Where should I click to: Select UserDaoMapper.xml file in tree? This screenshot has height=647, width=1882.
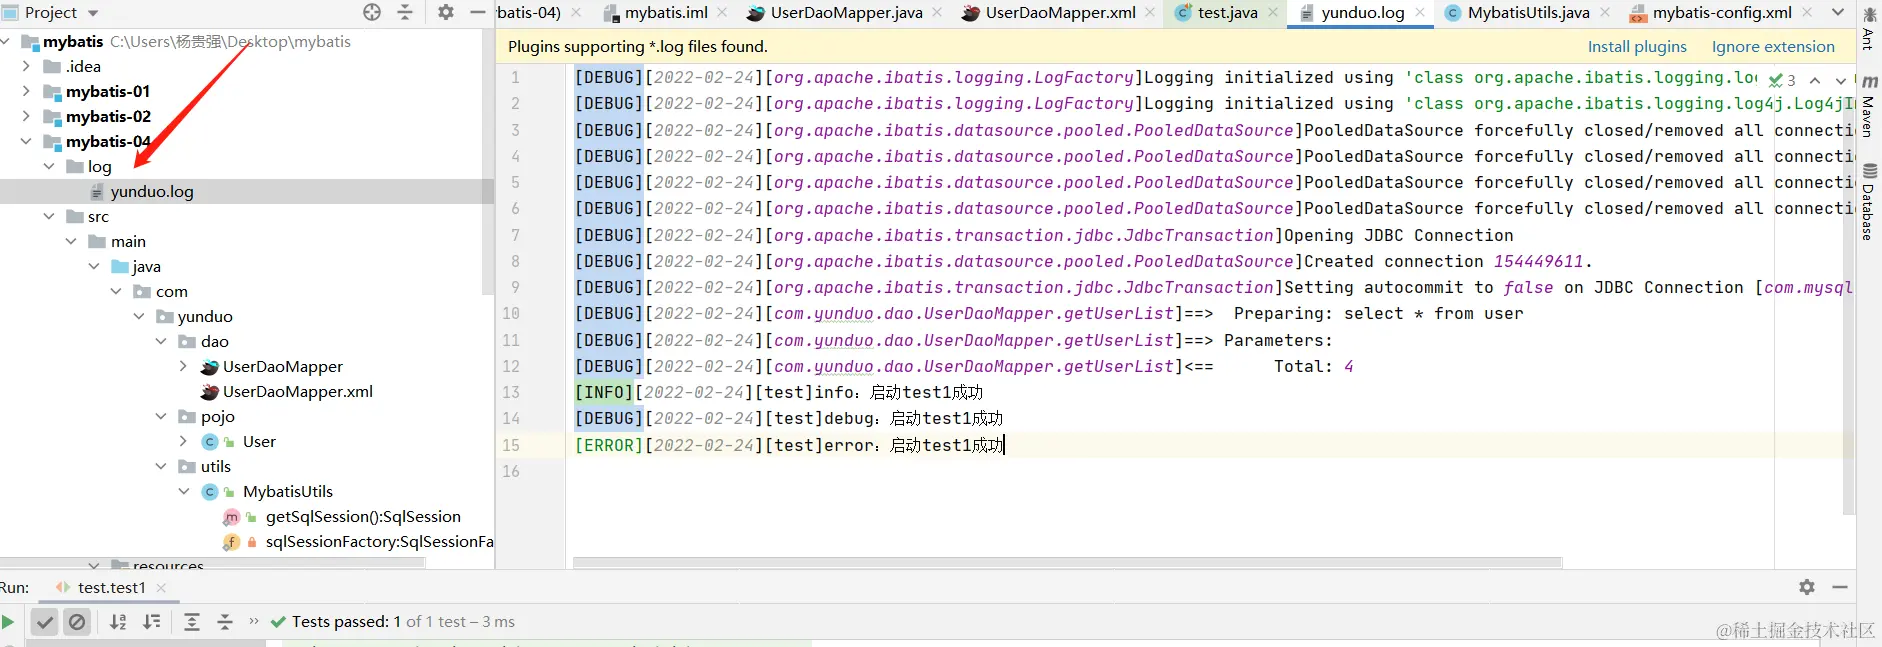pos(297,391)
